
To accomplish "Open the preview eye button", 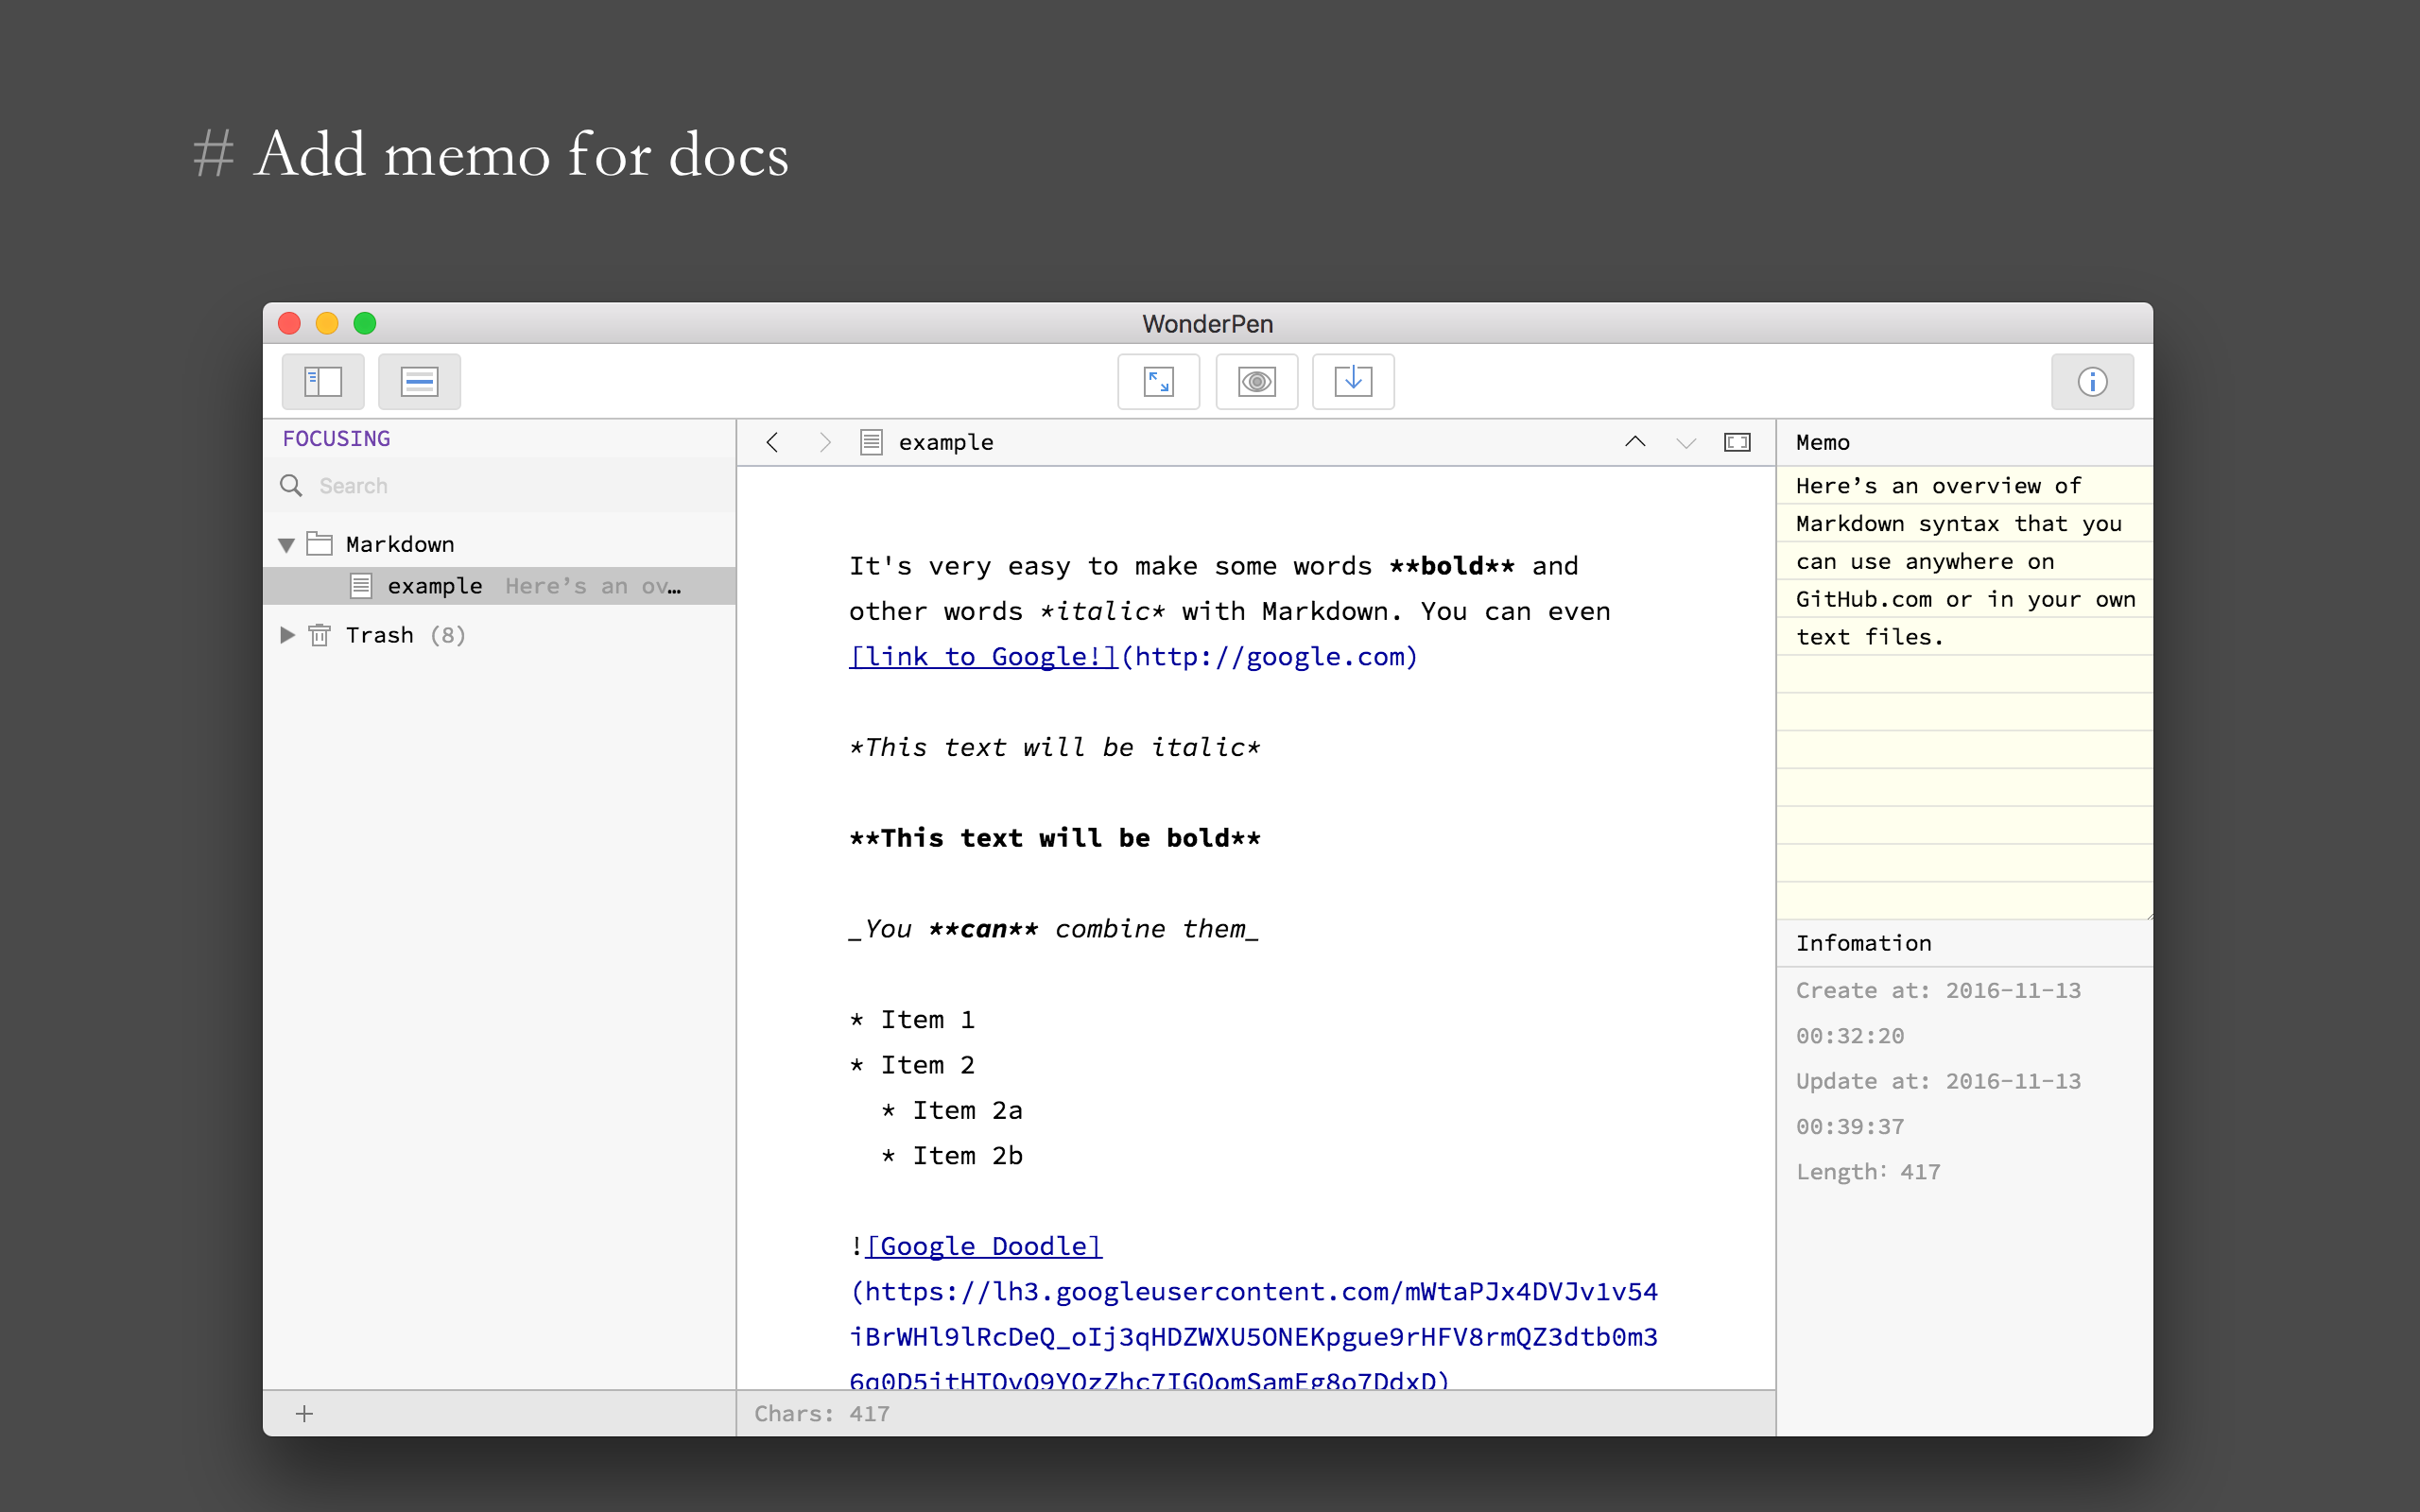I will tap(1256, 381).
